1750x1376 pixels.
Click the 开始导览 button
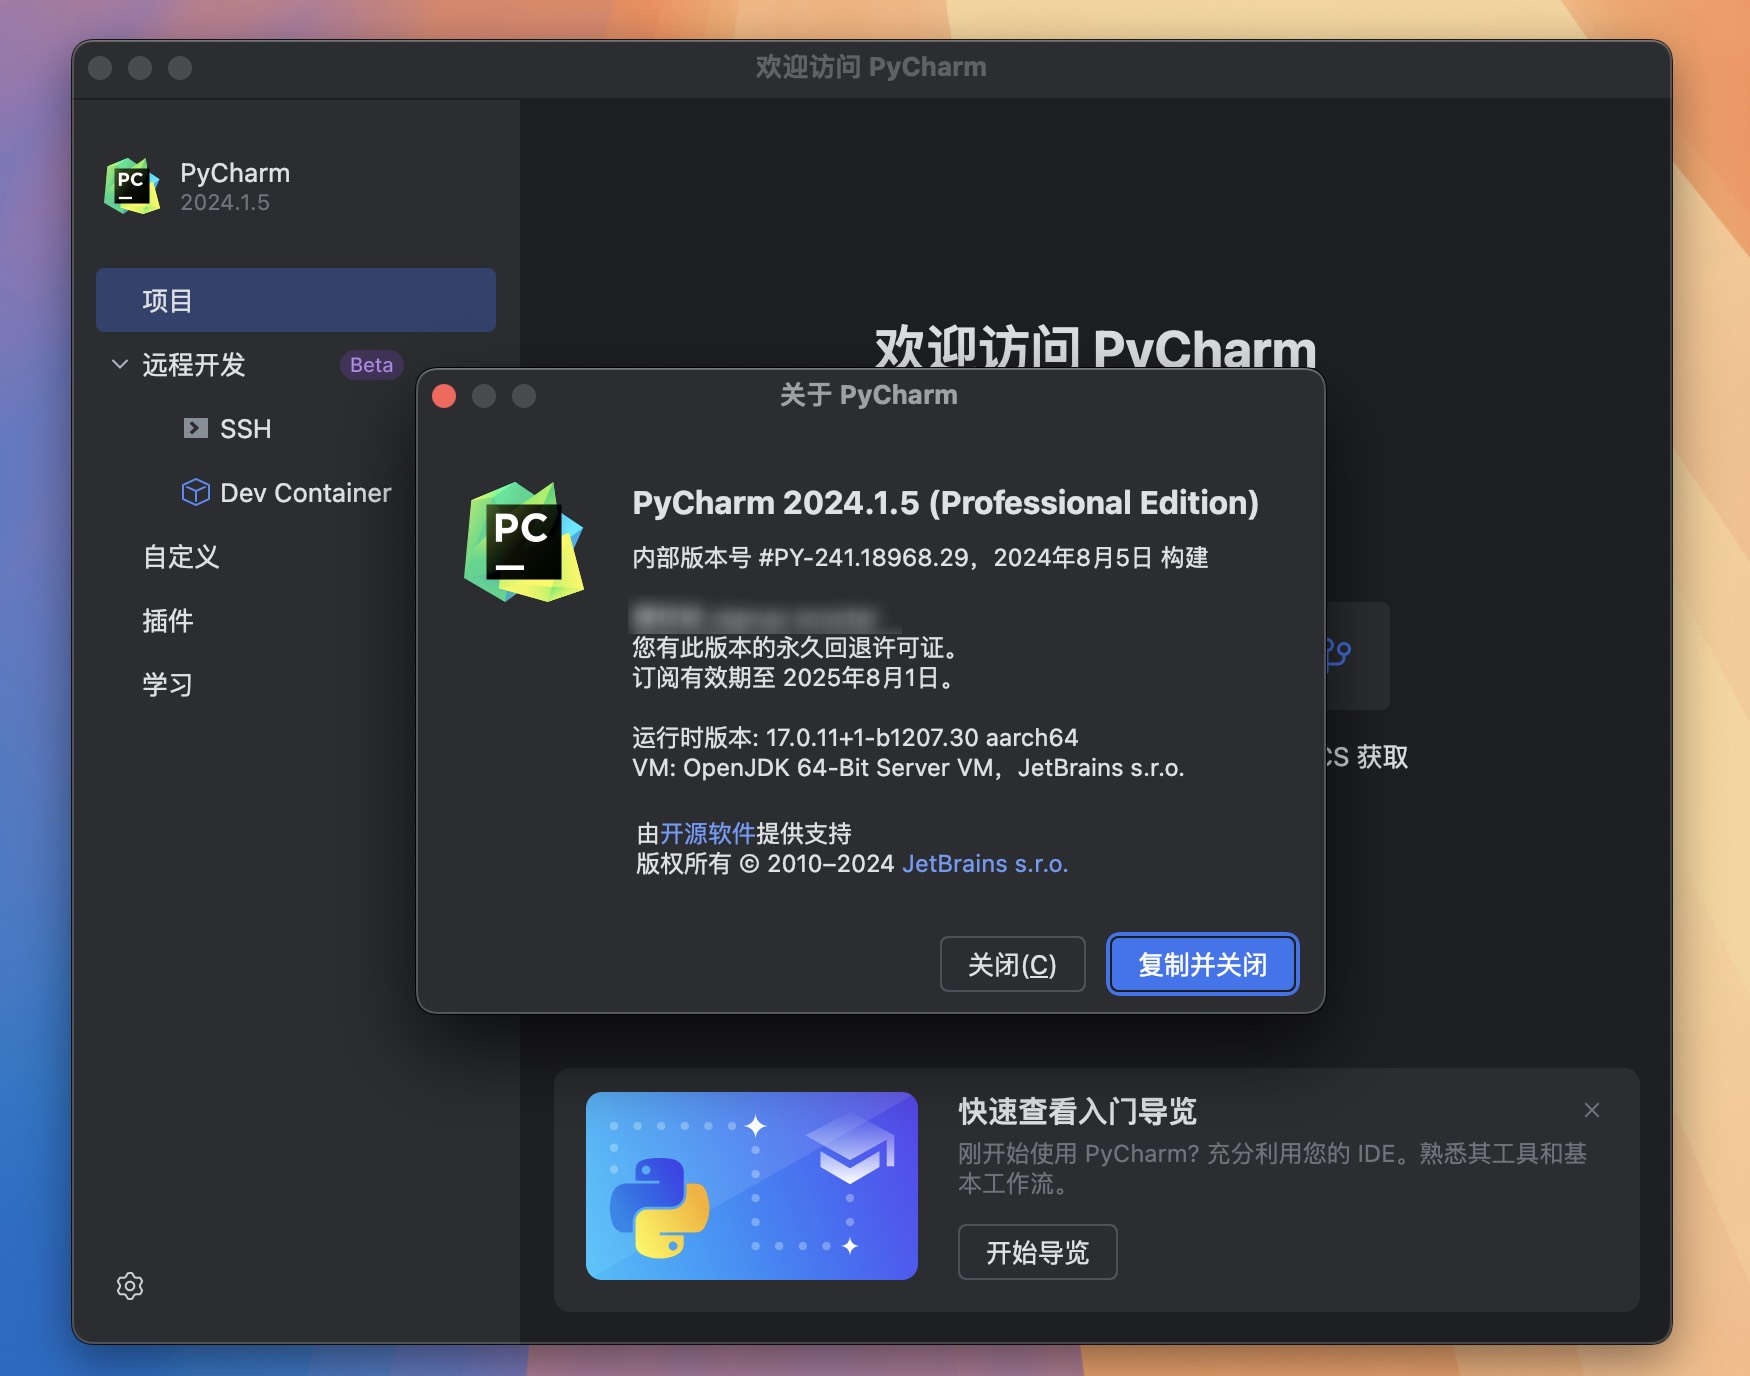1038,1252
